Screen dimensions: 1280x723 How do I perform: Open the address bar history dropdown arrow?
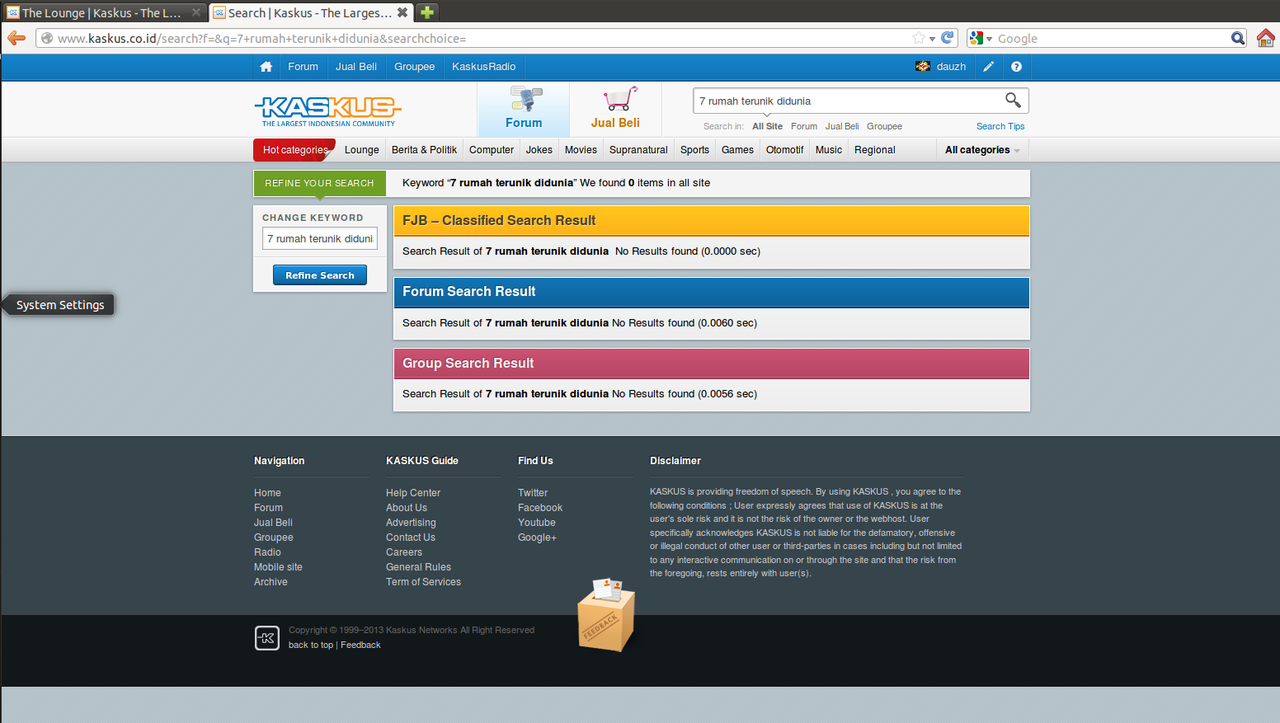(932, 39)
